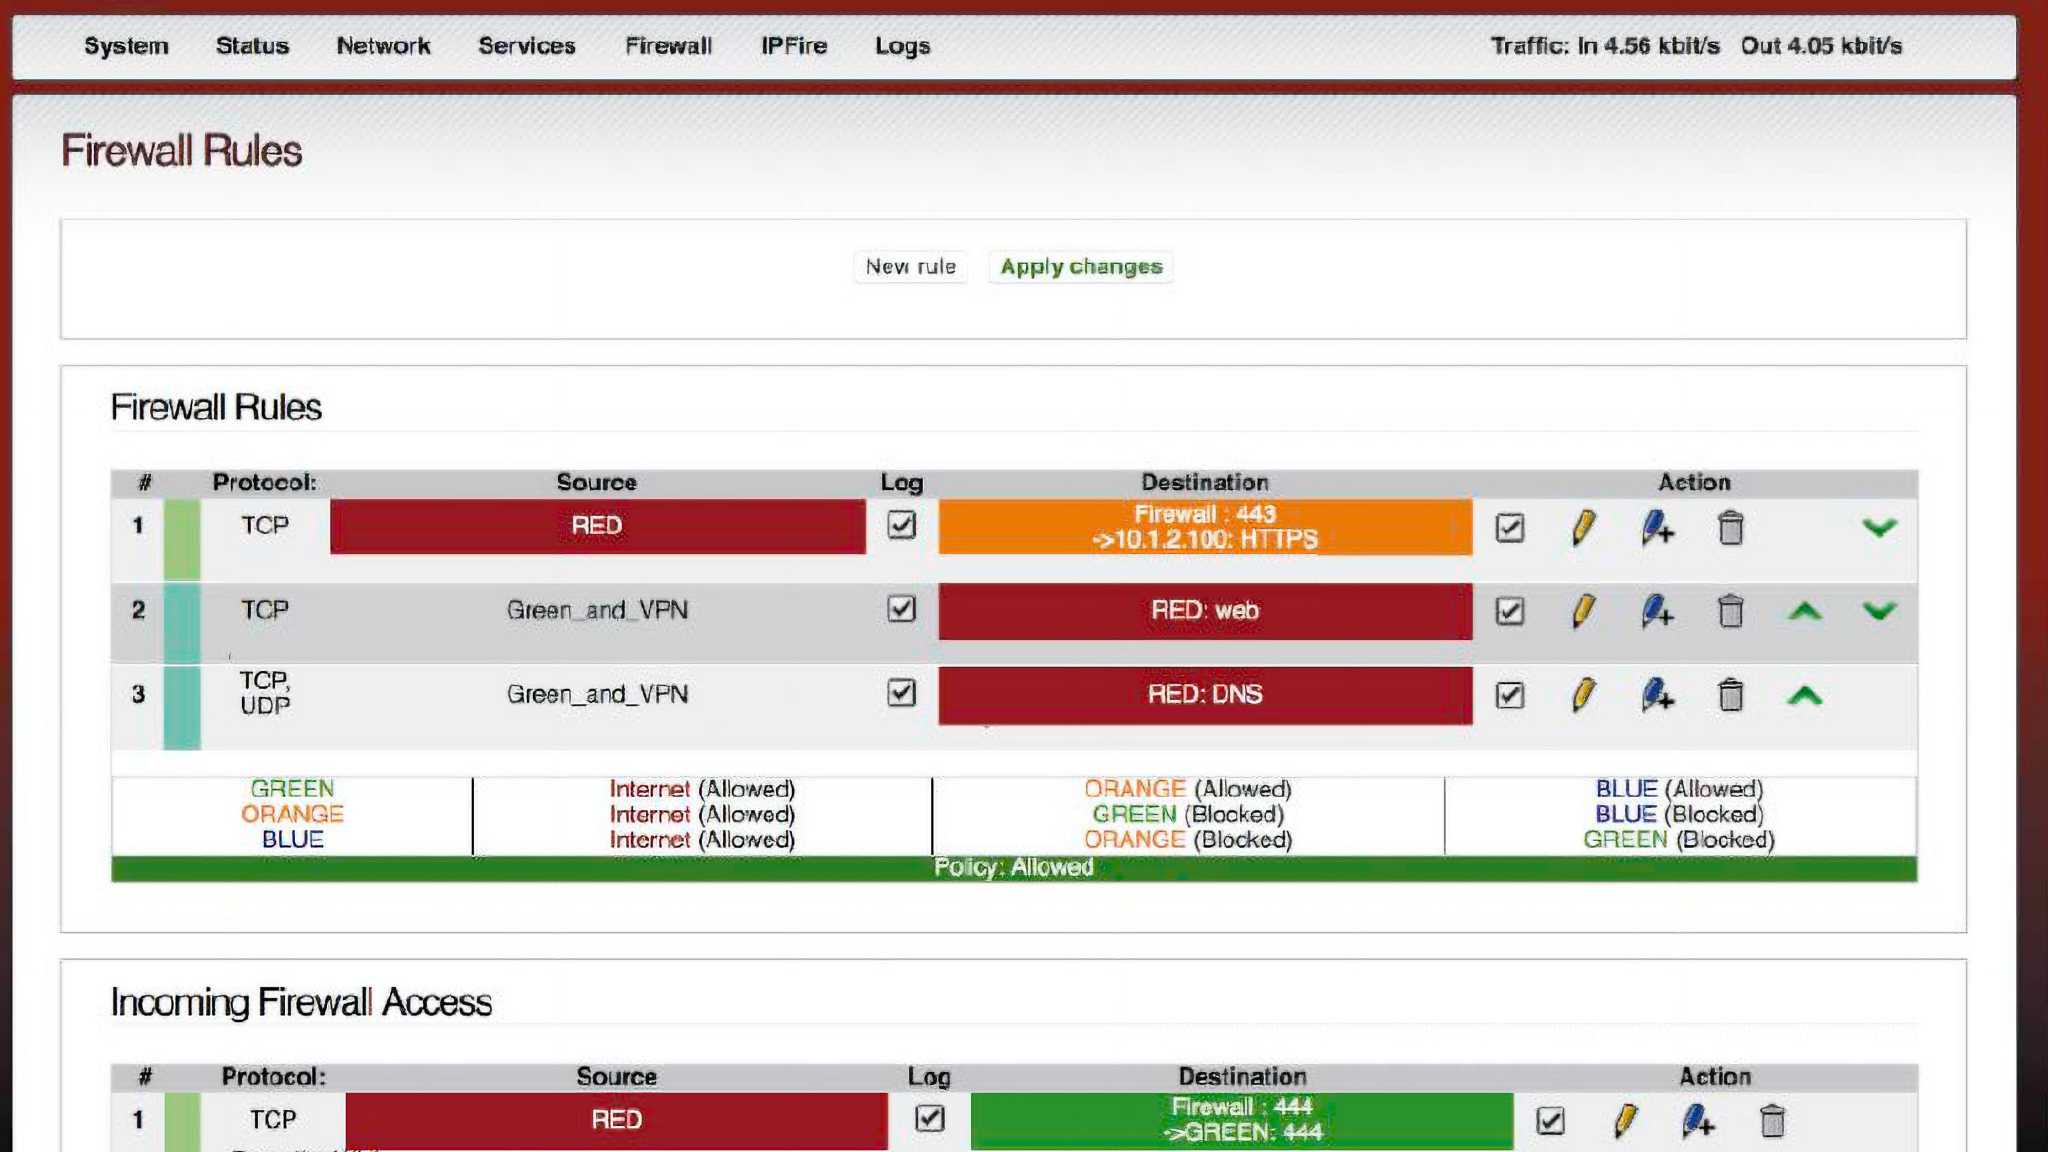Click Apply changes button
This screenshot has height=1152, width=2048.
(1081, 267)
